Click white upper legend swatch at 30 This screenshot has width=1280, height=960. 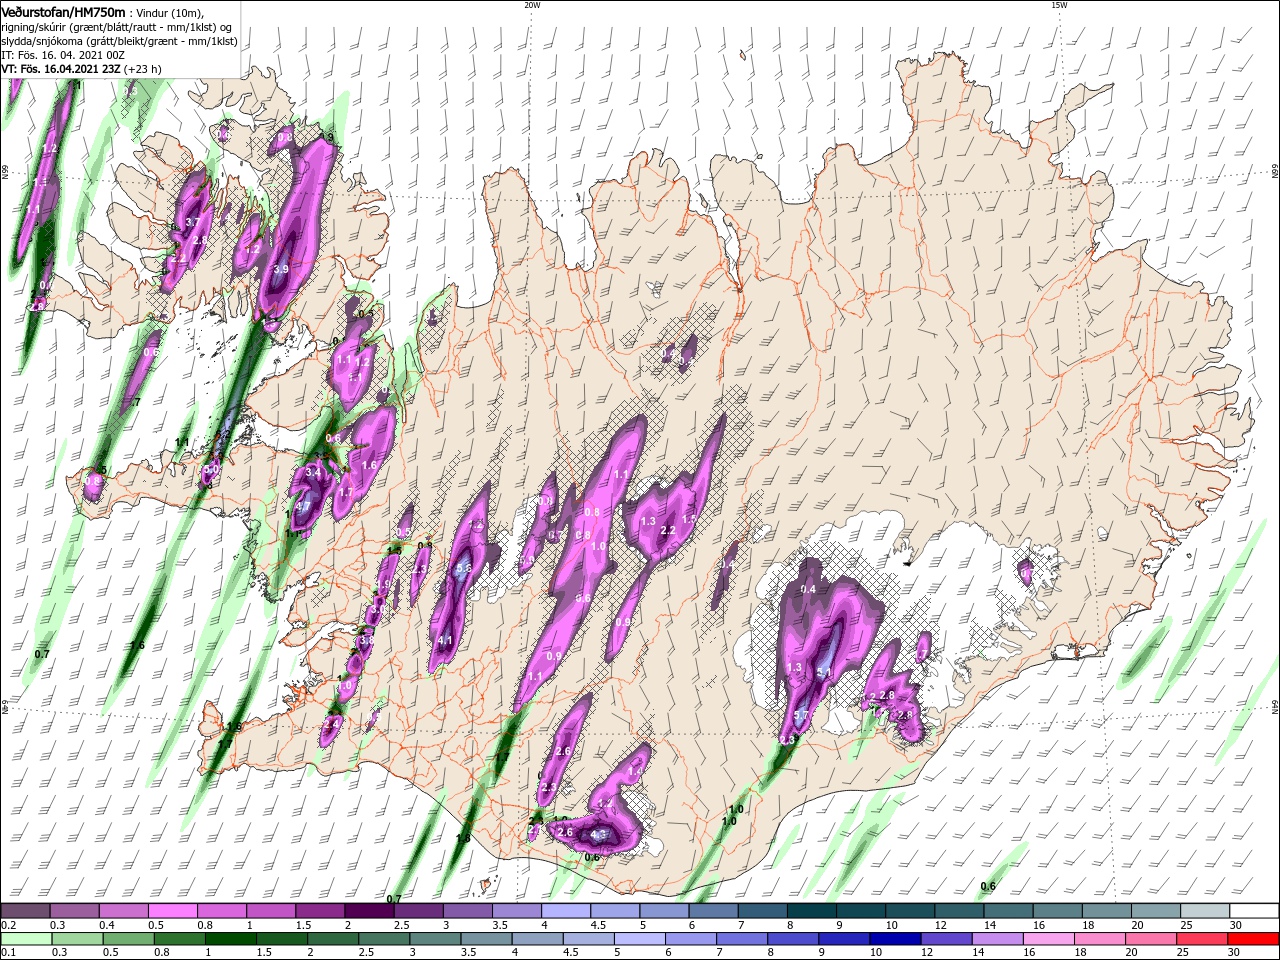[x=1254, y=910]
